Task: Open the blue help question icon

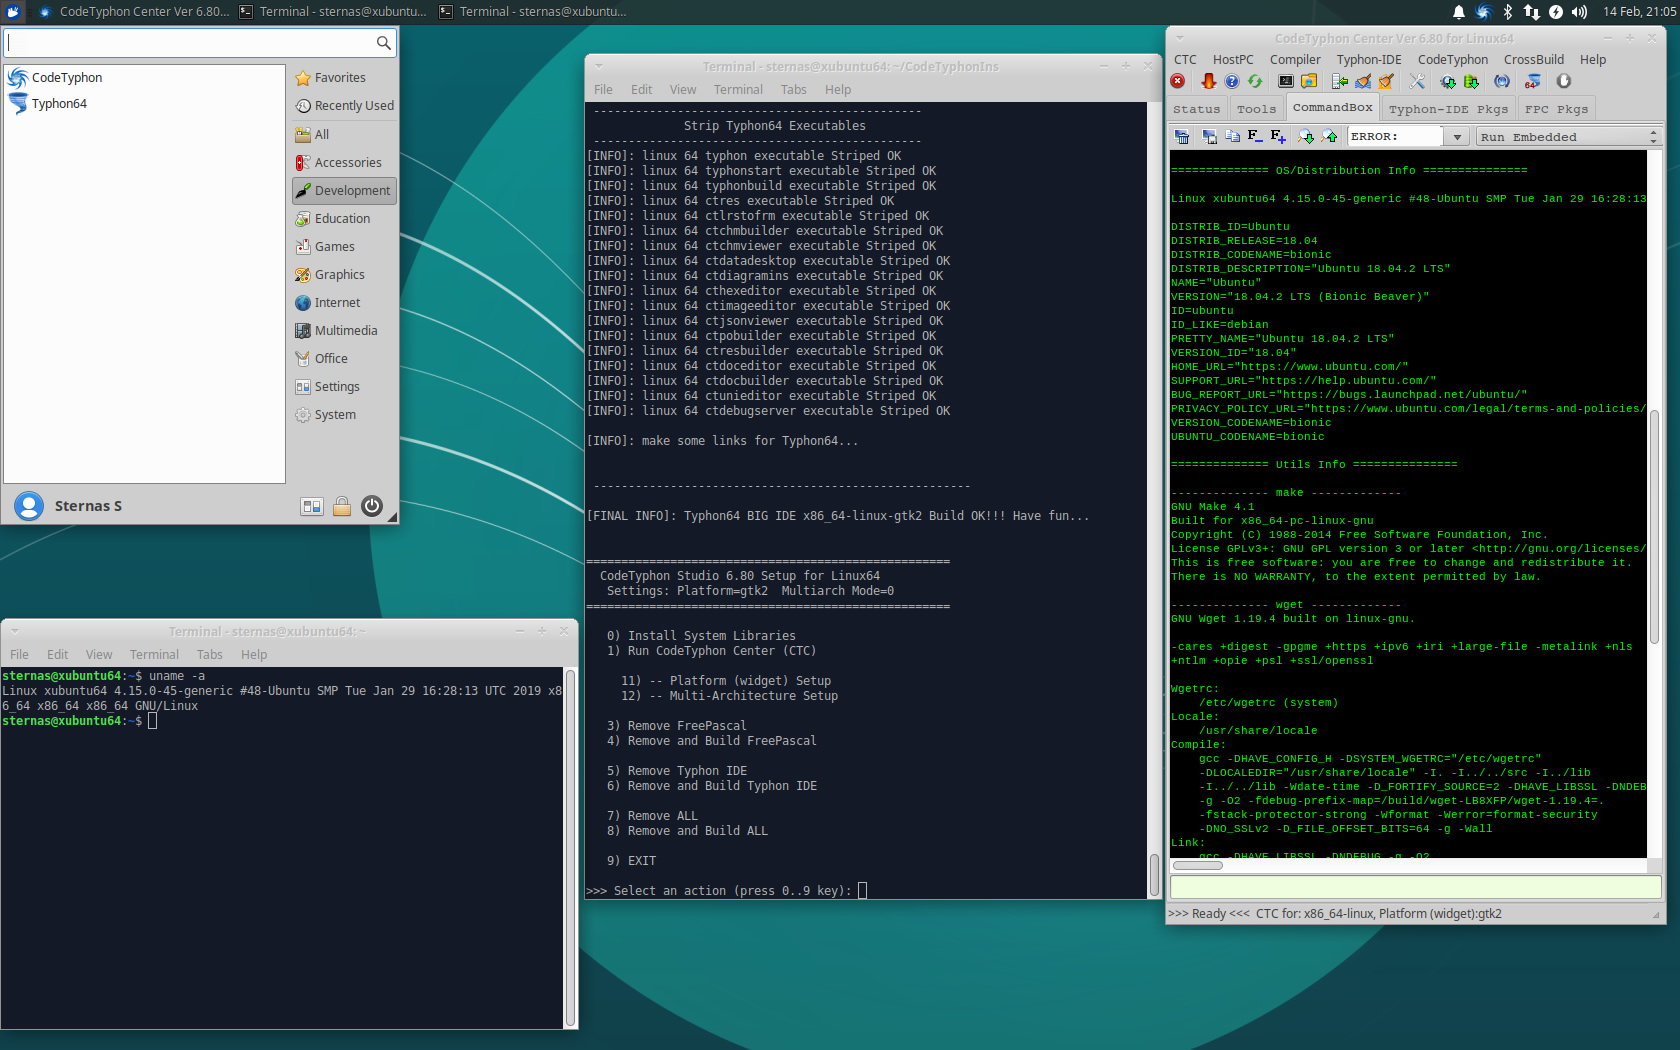Action: pos(1232,81)
